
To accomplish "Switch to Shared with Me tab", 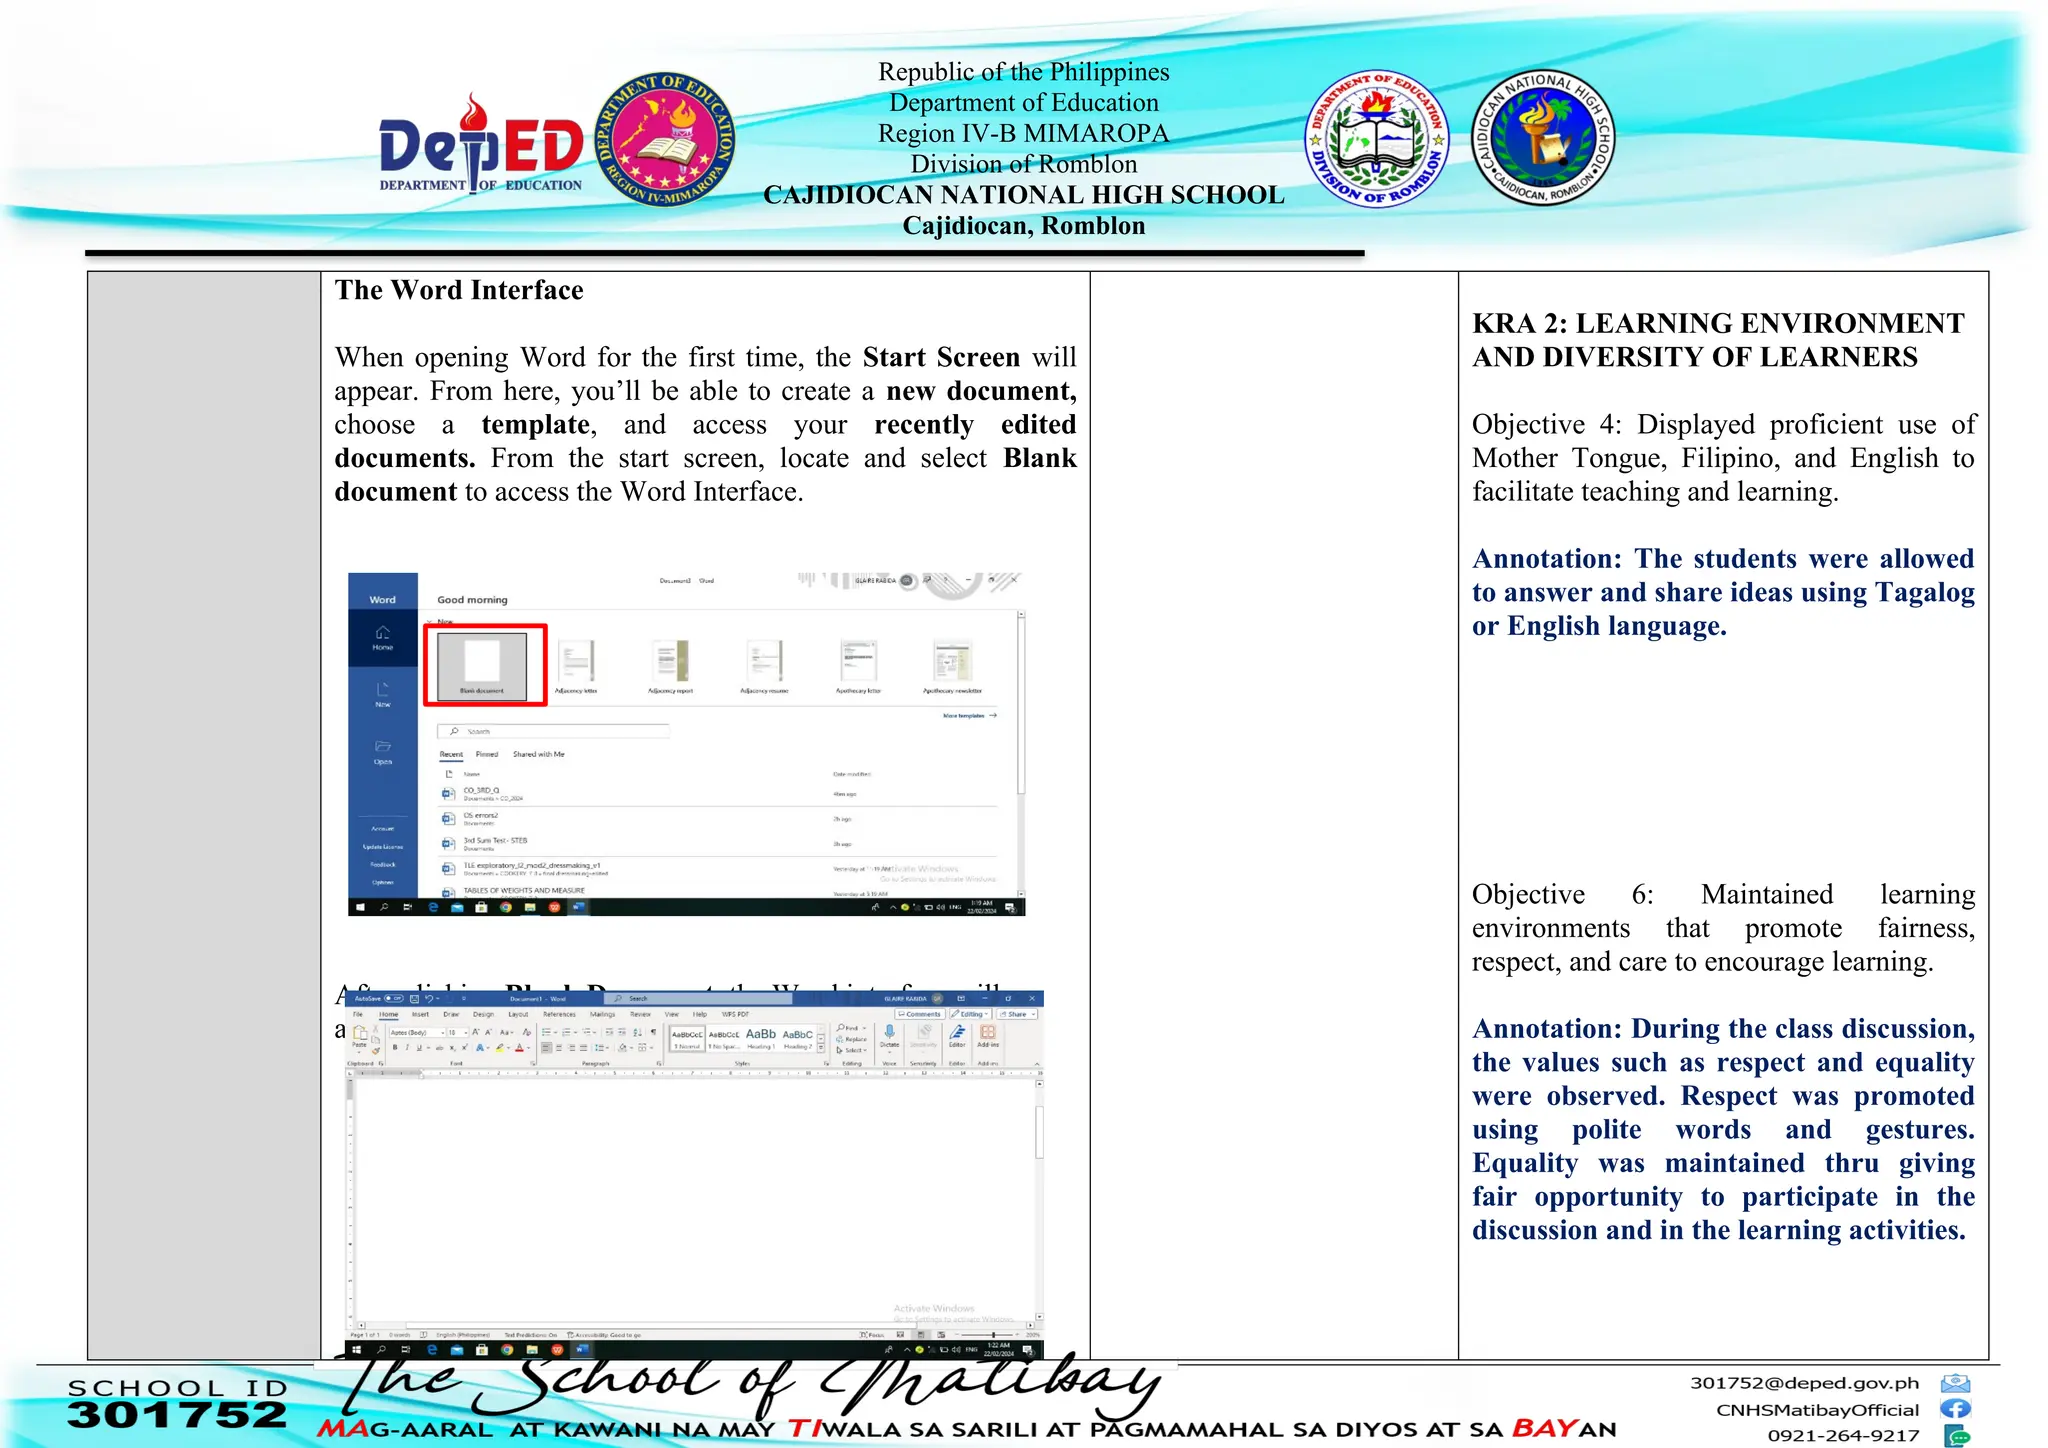I will [x=539, y=754].
